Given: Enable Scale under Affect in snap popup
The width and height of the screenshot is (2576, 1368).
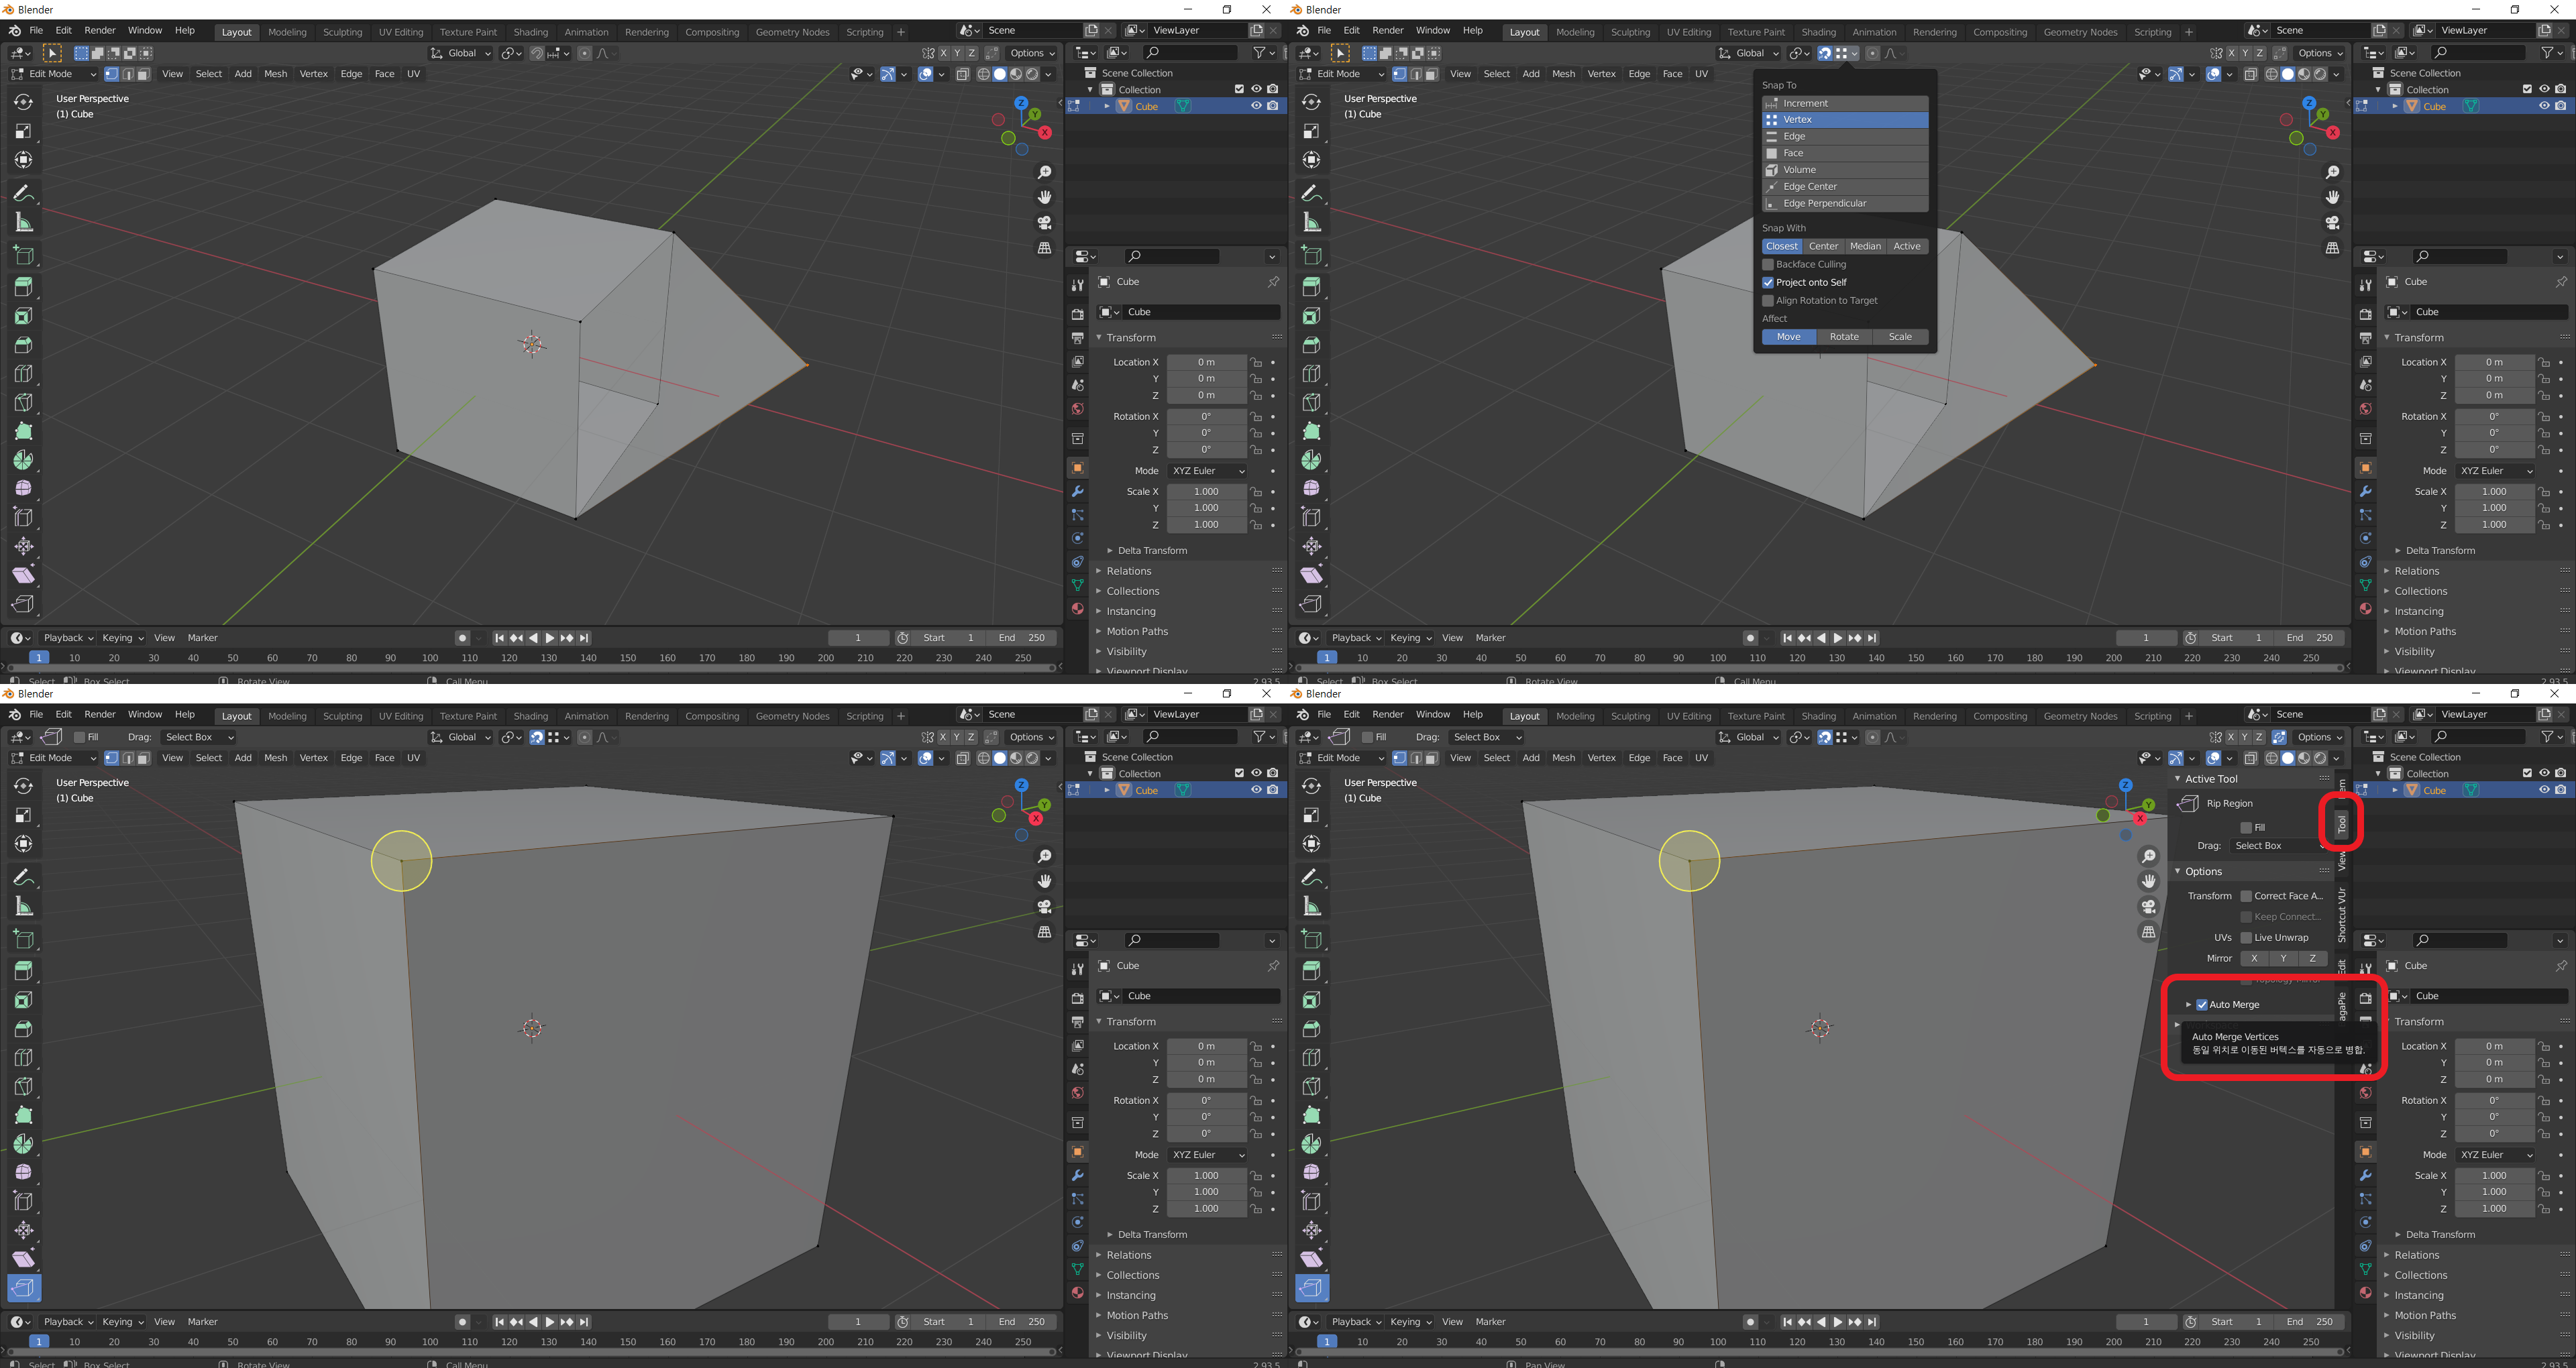Looking at the screenshot, I should pos(1900,337).
